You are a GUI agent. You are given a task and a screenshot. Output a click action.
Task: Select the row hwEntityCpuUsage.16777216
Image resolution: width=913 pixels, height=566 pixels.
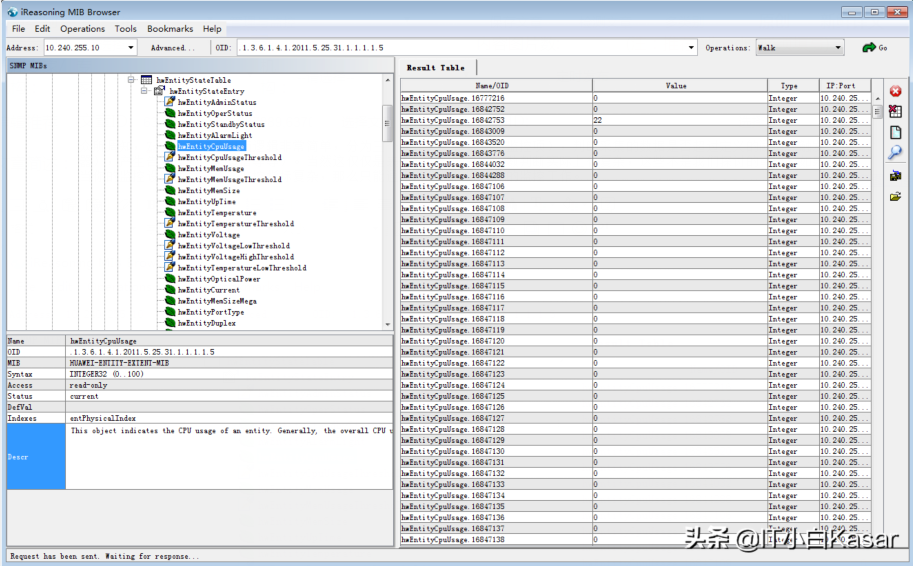[636, 98]
